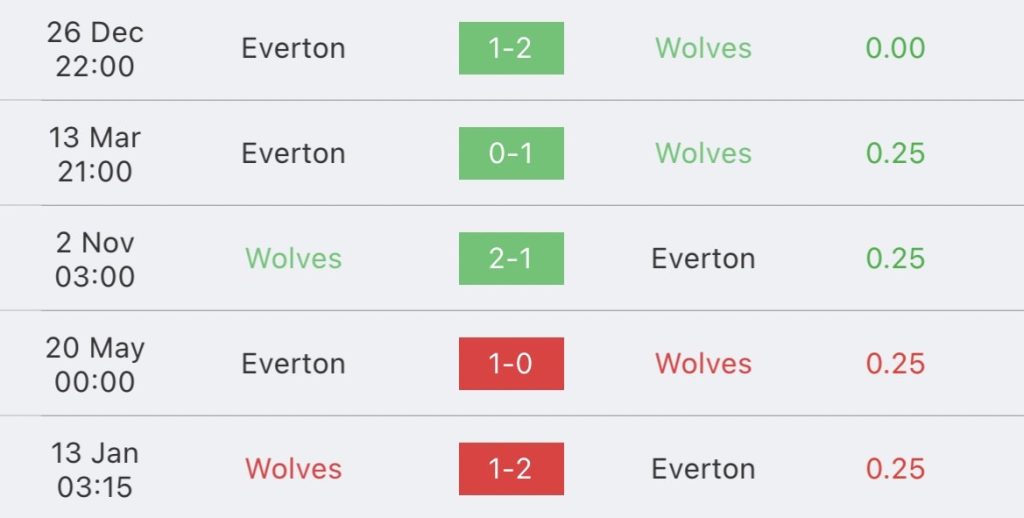The image size is (1024, 518).
Task: Open the red 1-2 score badge
Action: point(511,468)
